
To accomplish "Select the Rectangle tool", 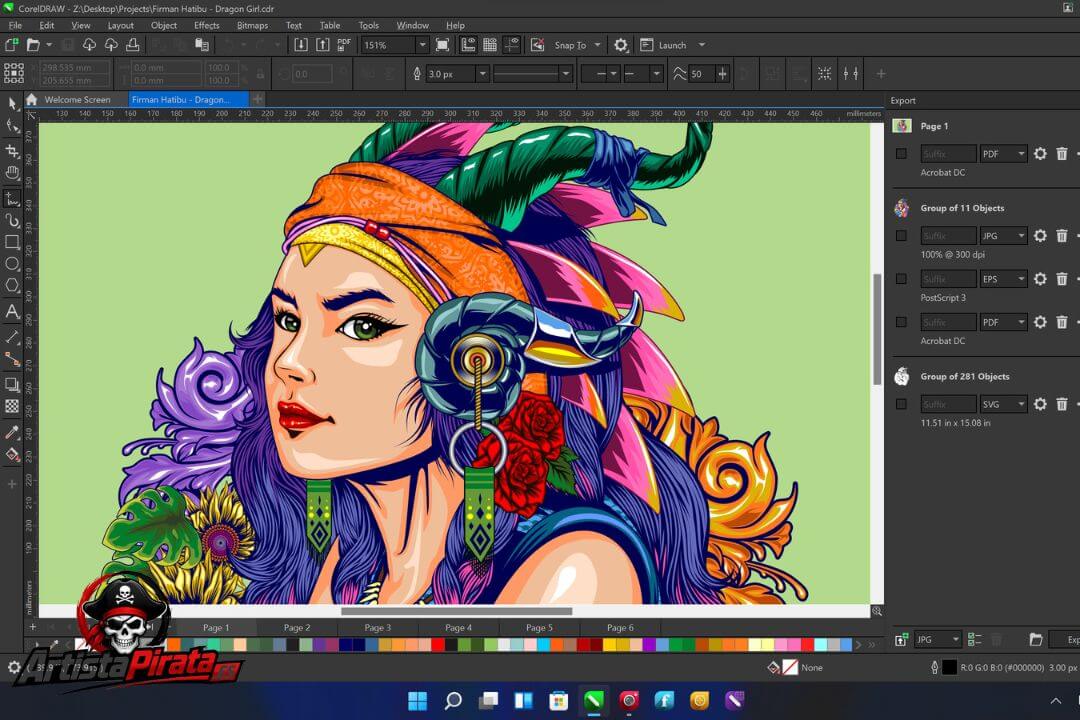I will [12, 242].
